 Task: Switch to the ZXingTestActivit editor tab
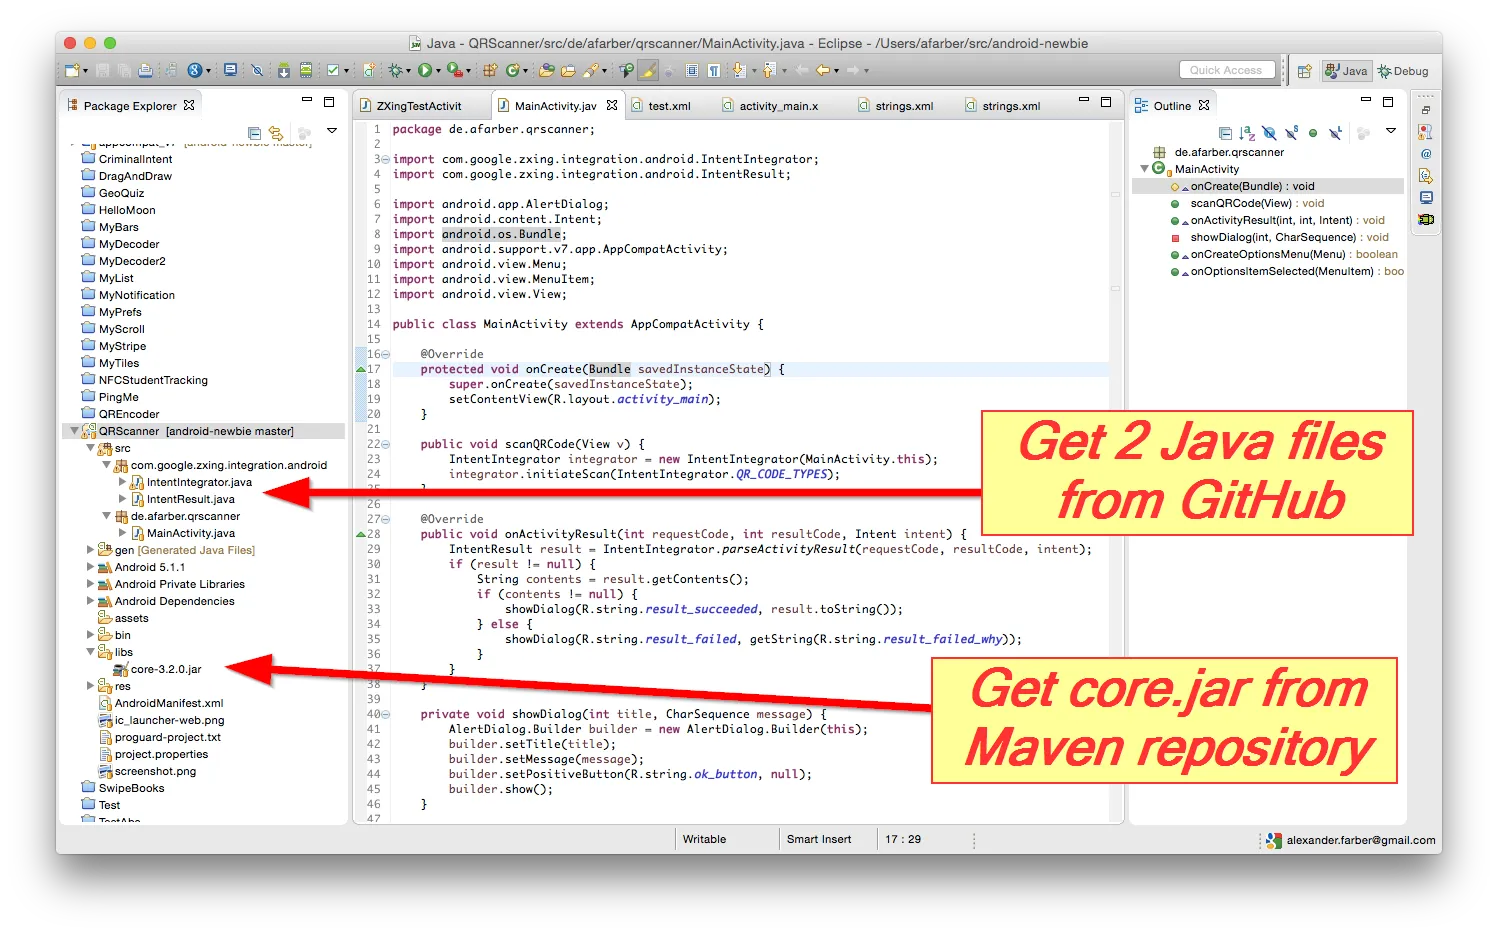(411, 106)
